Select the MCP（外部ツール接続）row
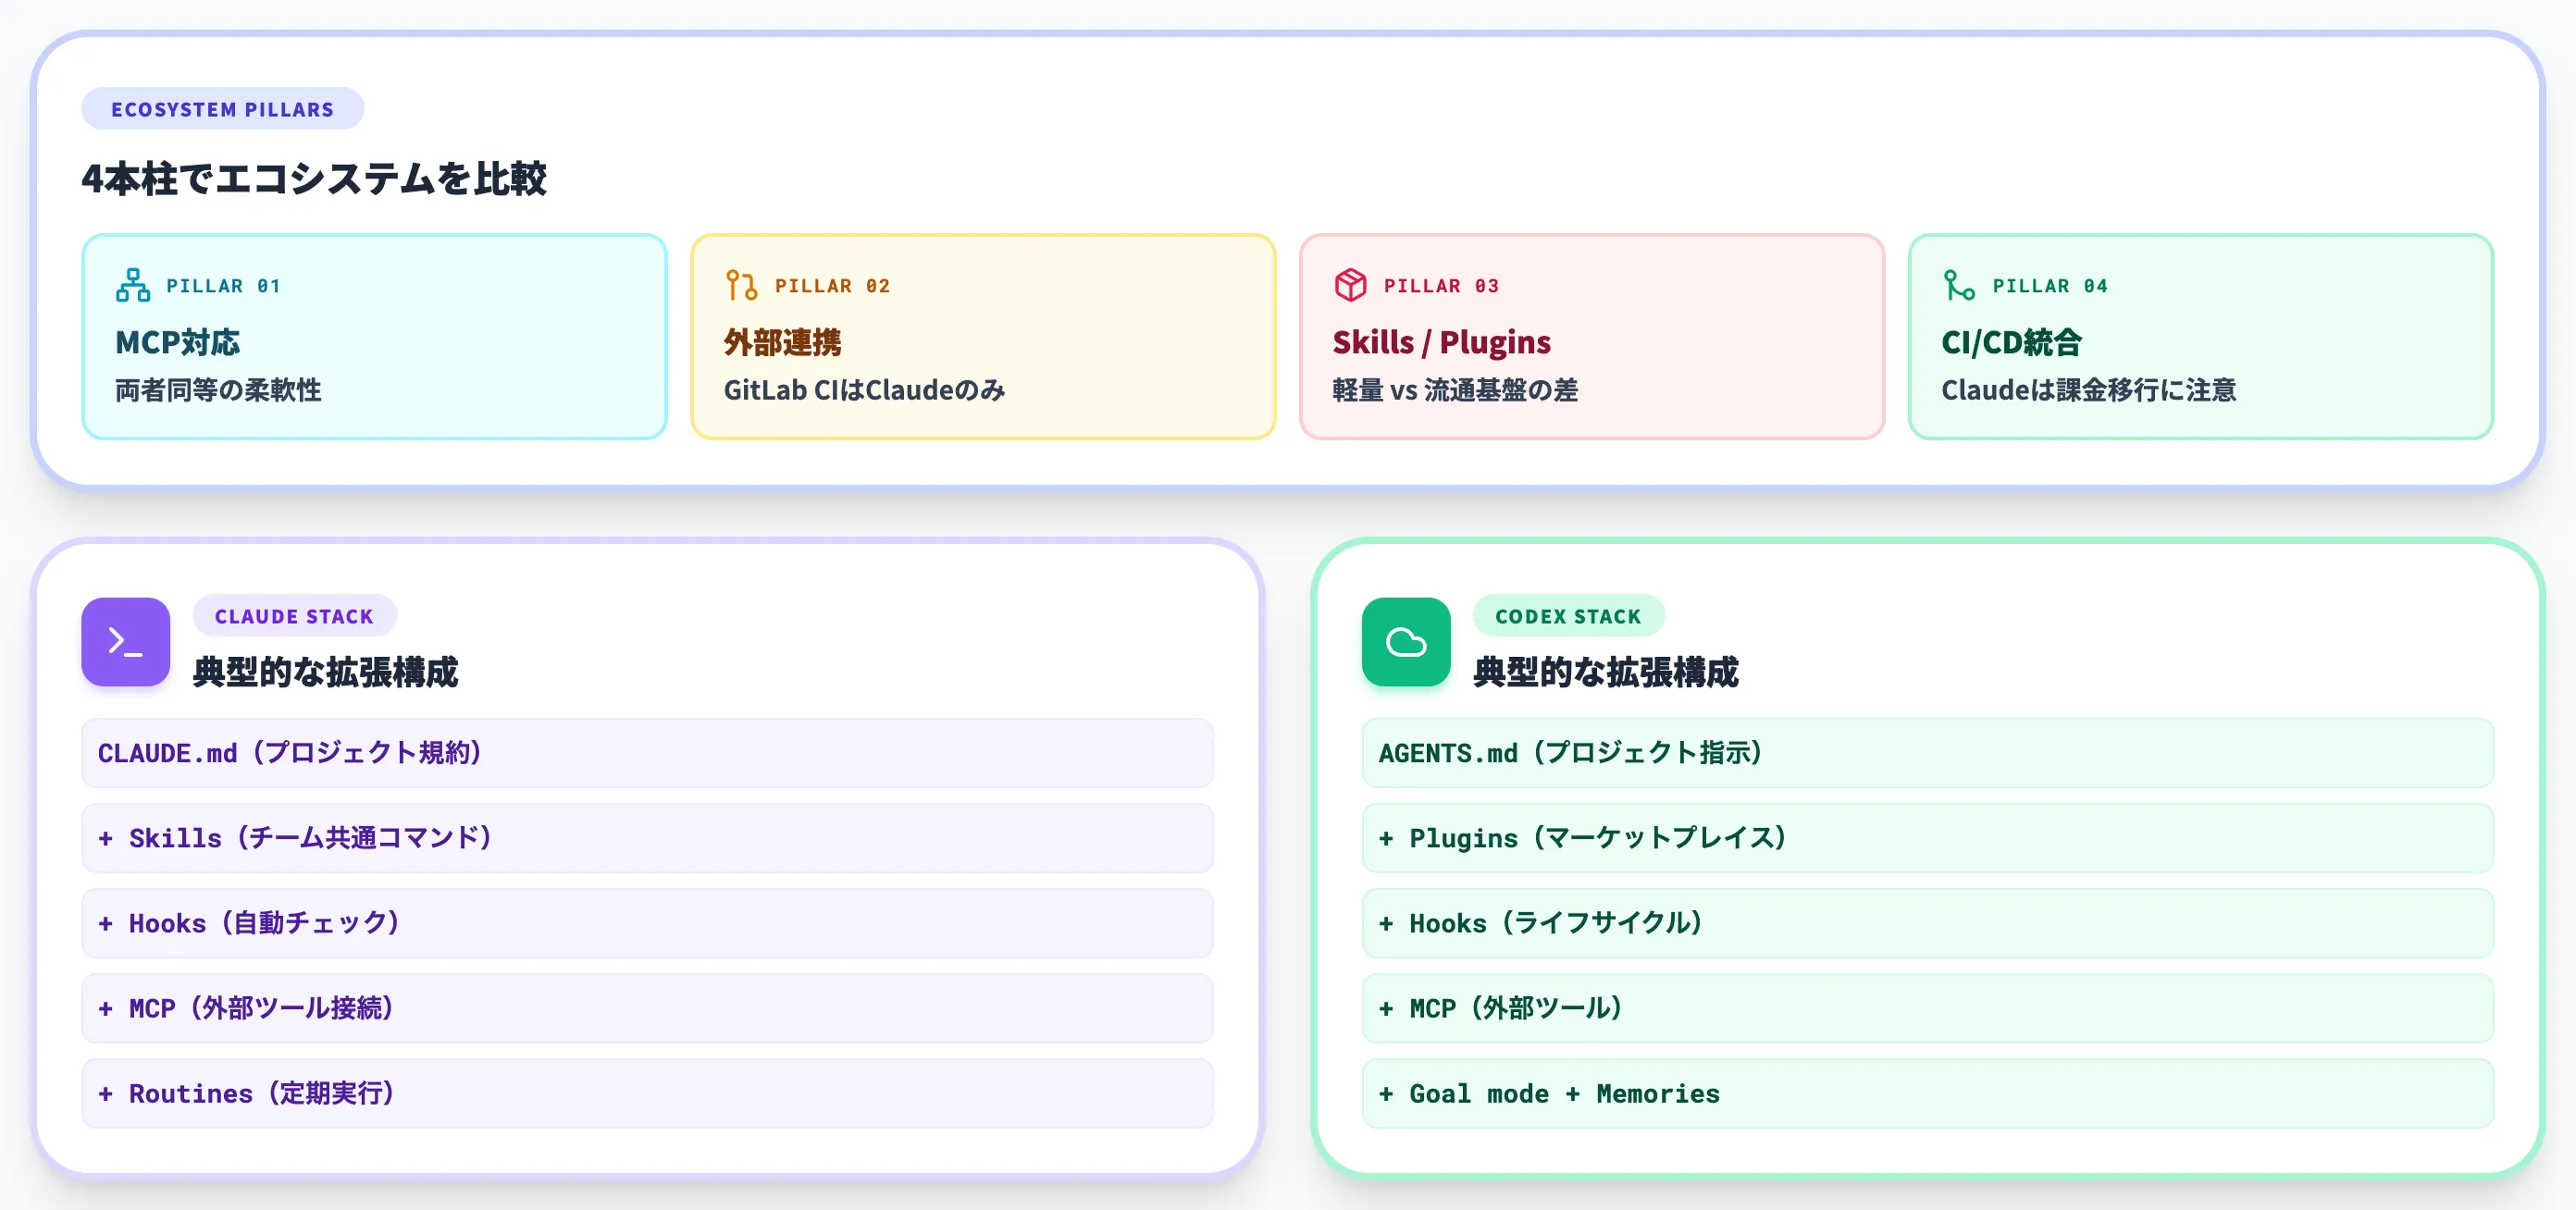2576x1210 pixels. (648, 1008)
